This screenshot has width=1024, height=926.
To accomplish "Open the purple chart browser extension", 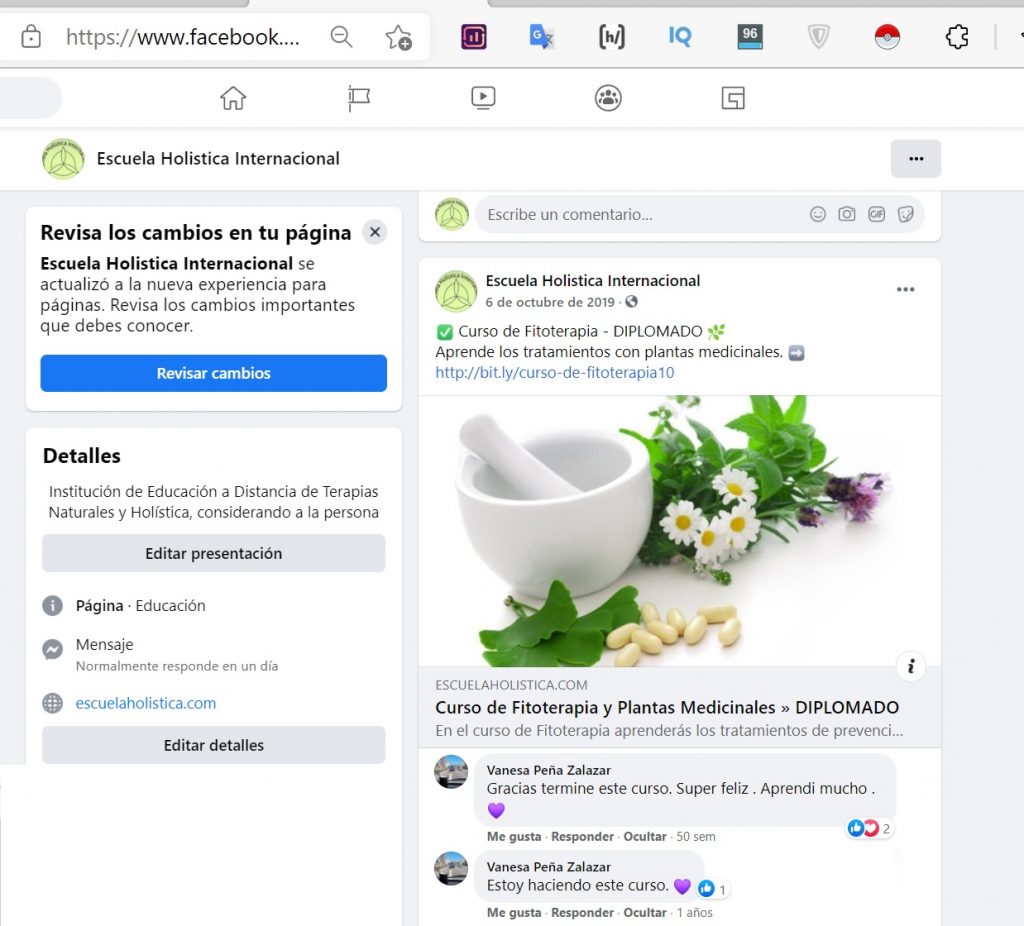I will click(473, 37).
